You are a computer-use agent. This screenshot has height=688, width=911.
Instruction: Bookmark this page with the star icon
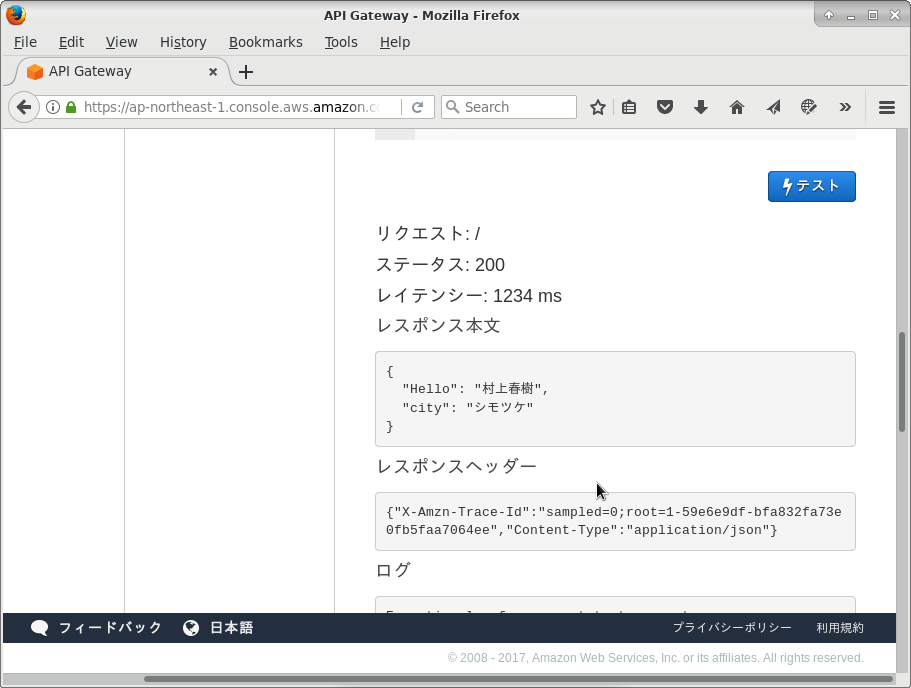pyautogui.click(x=598, y=107)
